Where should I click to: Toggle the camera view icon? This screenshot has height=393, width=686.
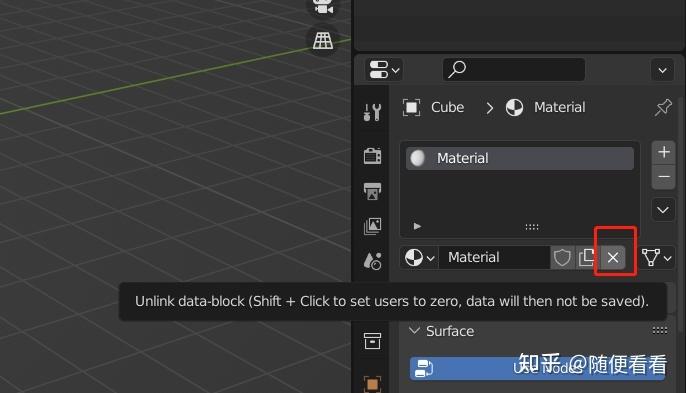[x=323, y=7]
